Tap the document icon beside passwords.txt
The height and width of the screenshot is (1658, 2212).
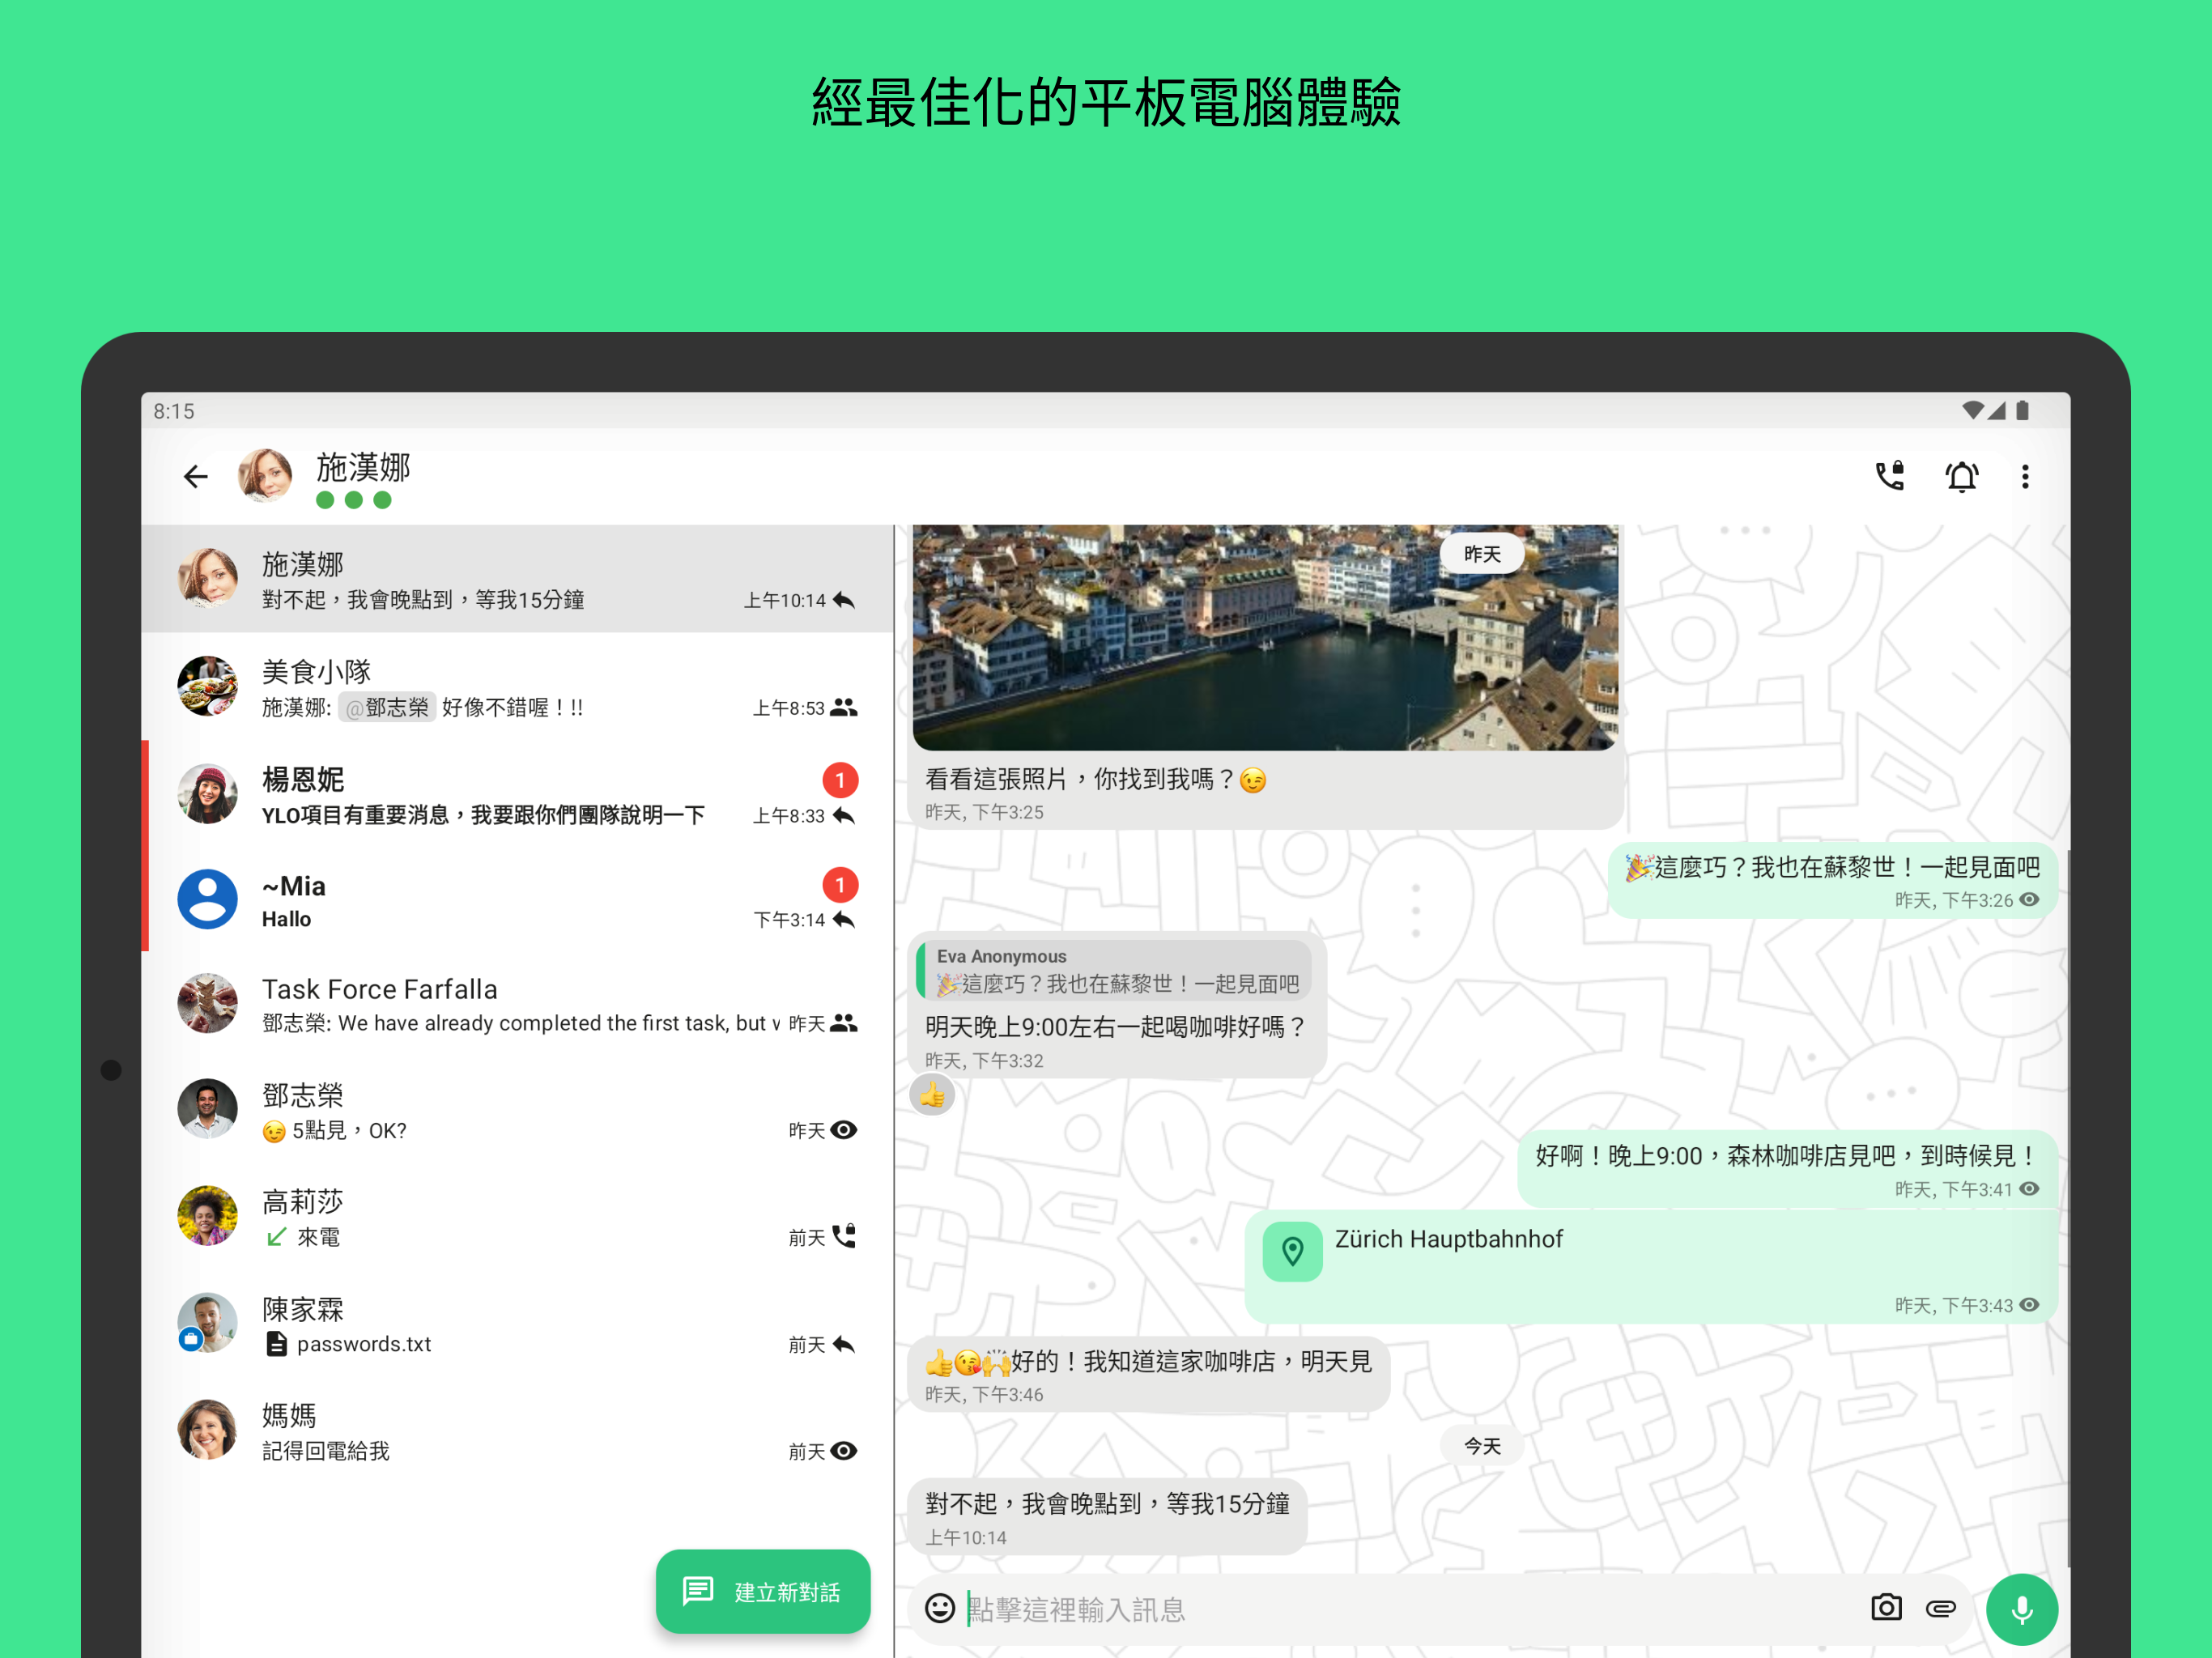point(276,1344)
